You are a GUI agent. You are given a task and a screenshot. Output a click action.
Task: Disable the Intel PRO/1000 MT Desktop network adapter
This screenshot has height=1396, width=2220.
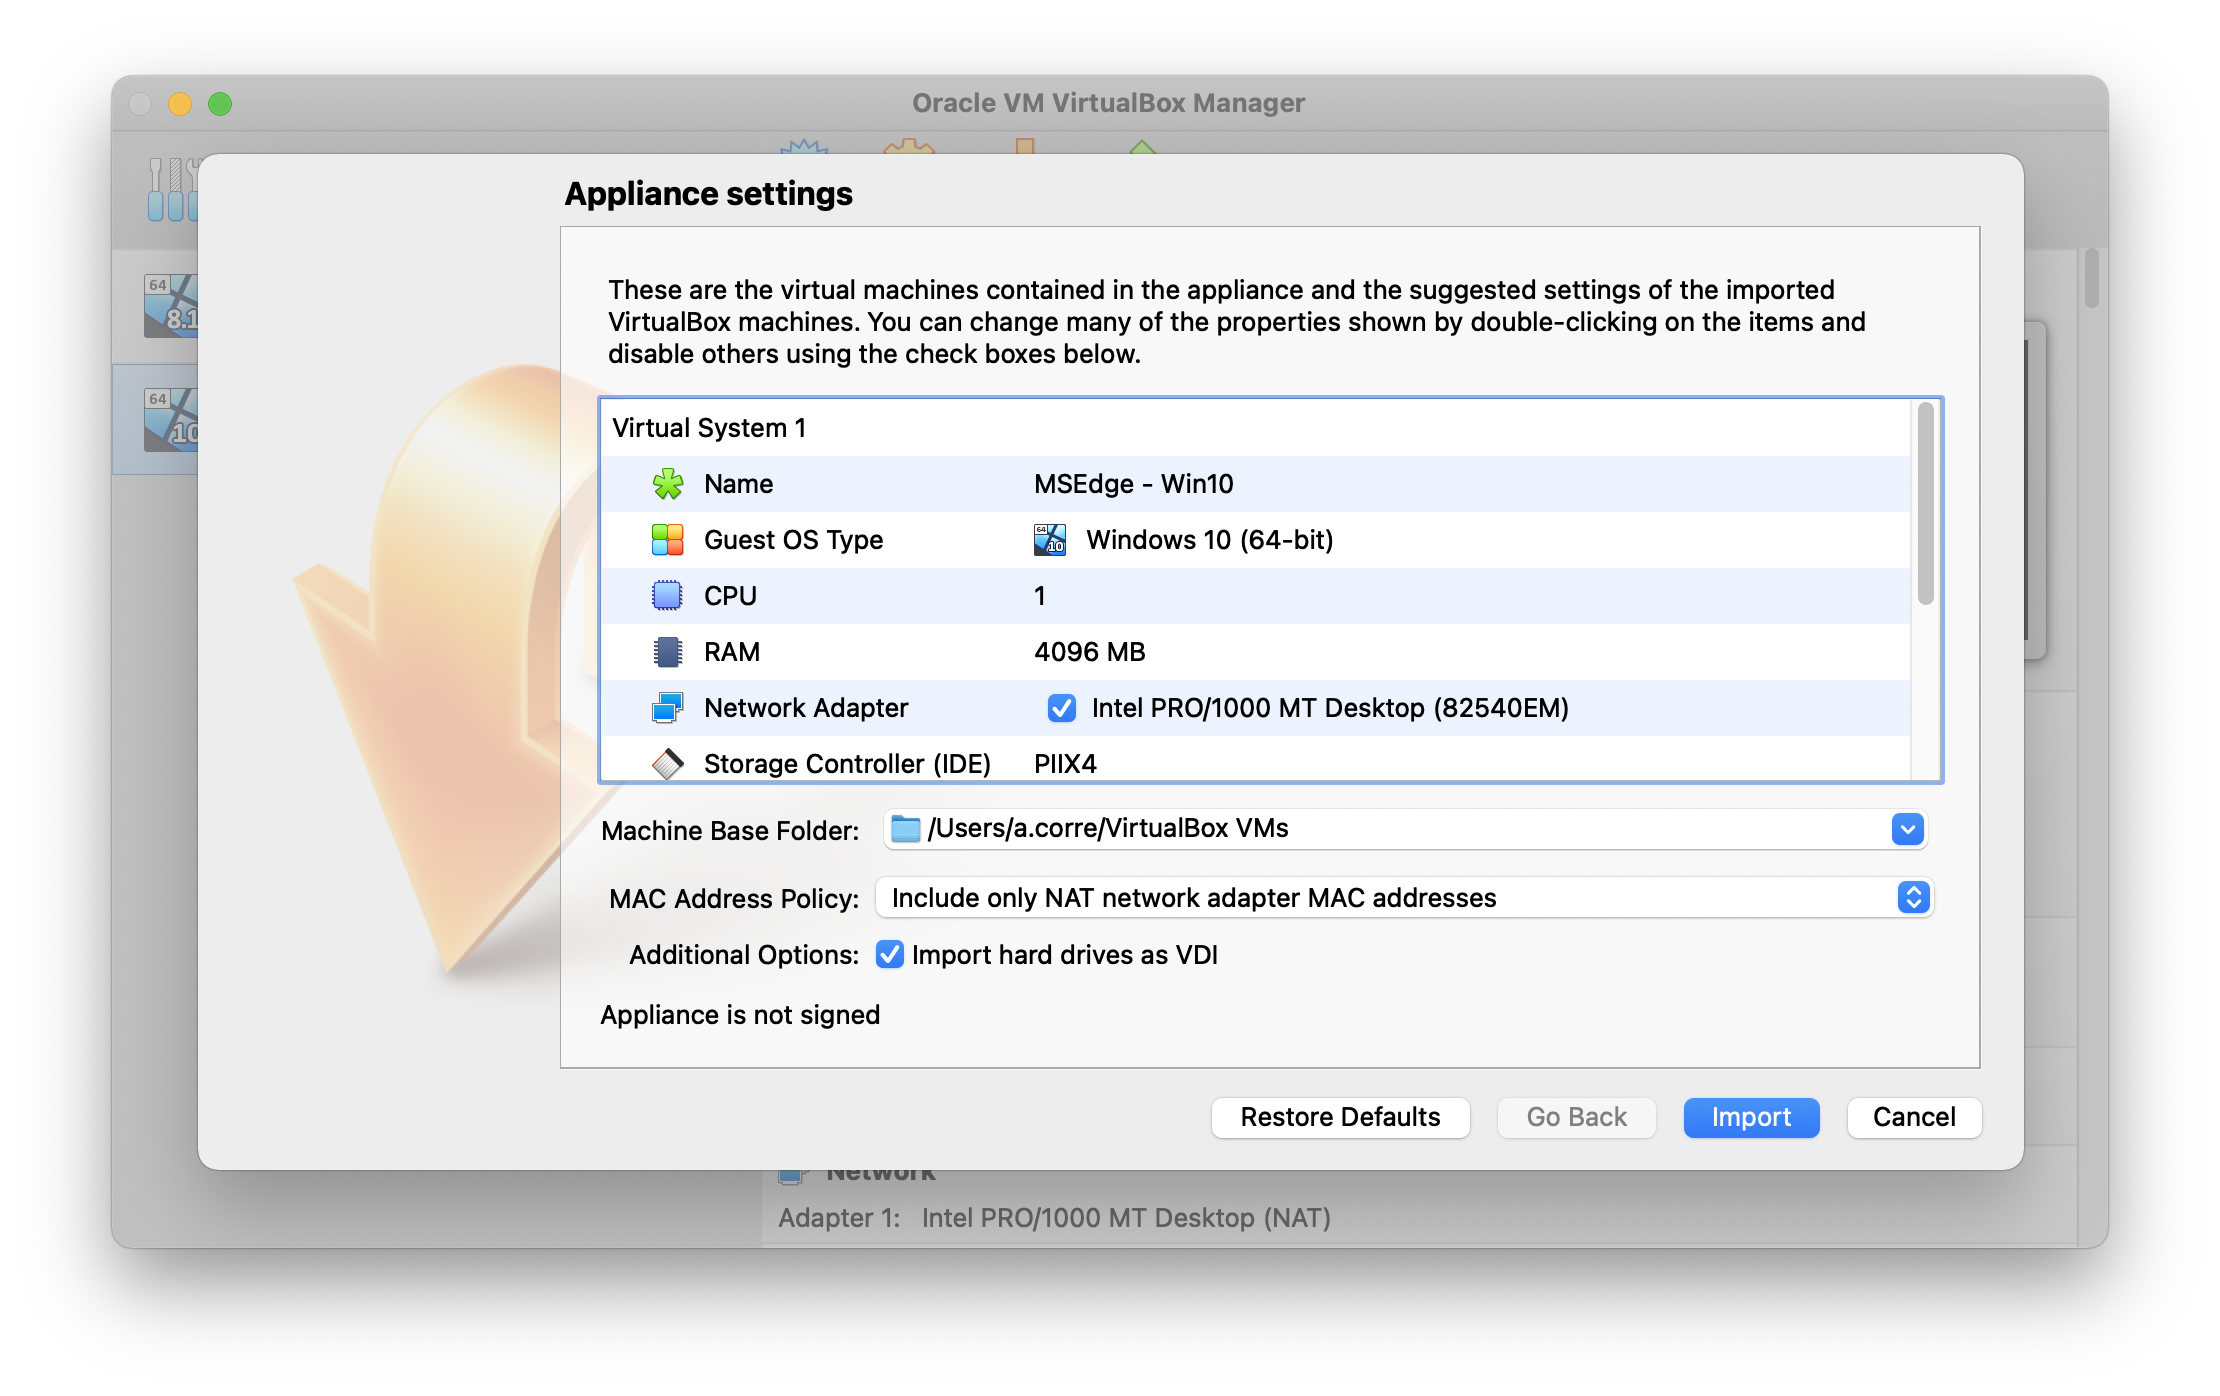[1060, 708]
